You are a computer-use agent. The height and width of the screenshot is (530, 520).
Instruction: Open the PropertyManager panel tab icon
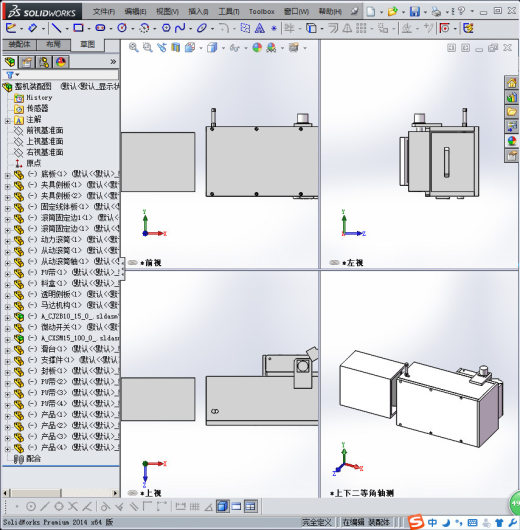(x=27, y=62)
